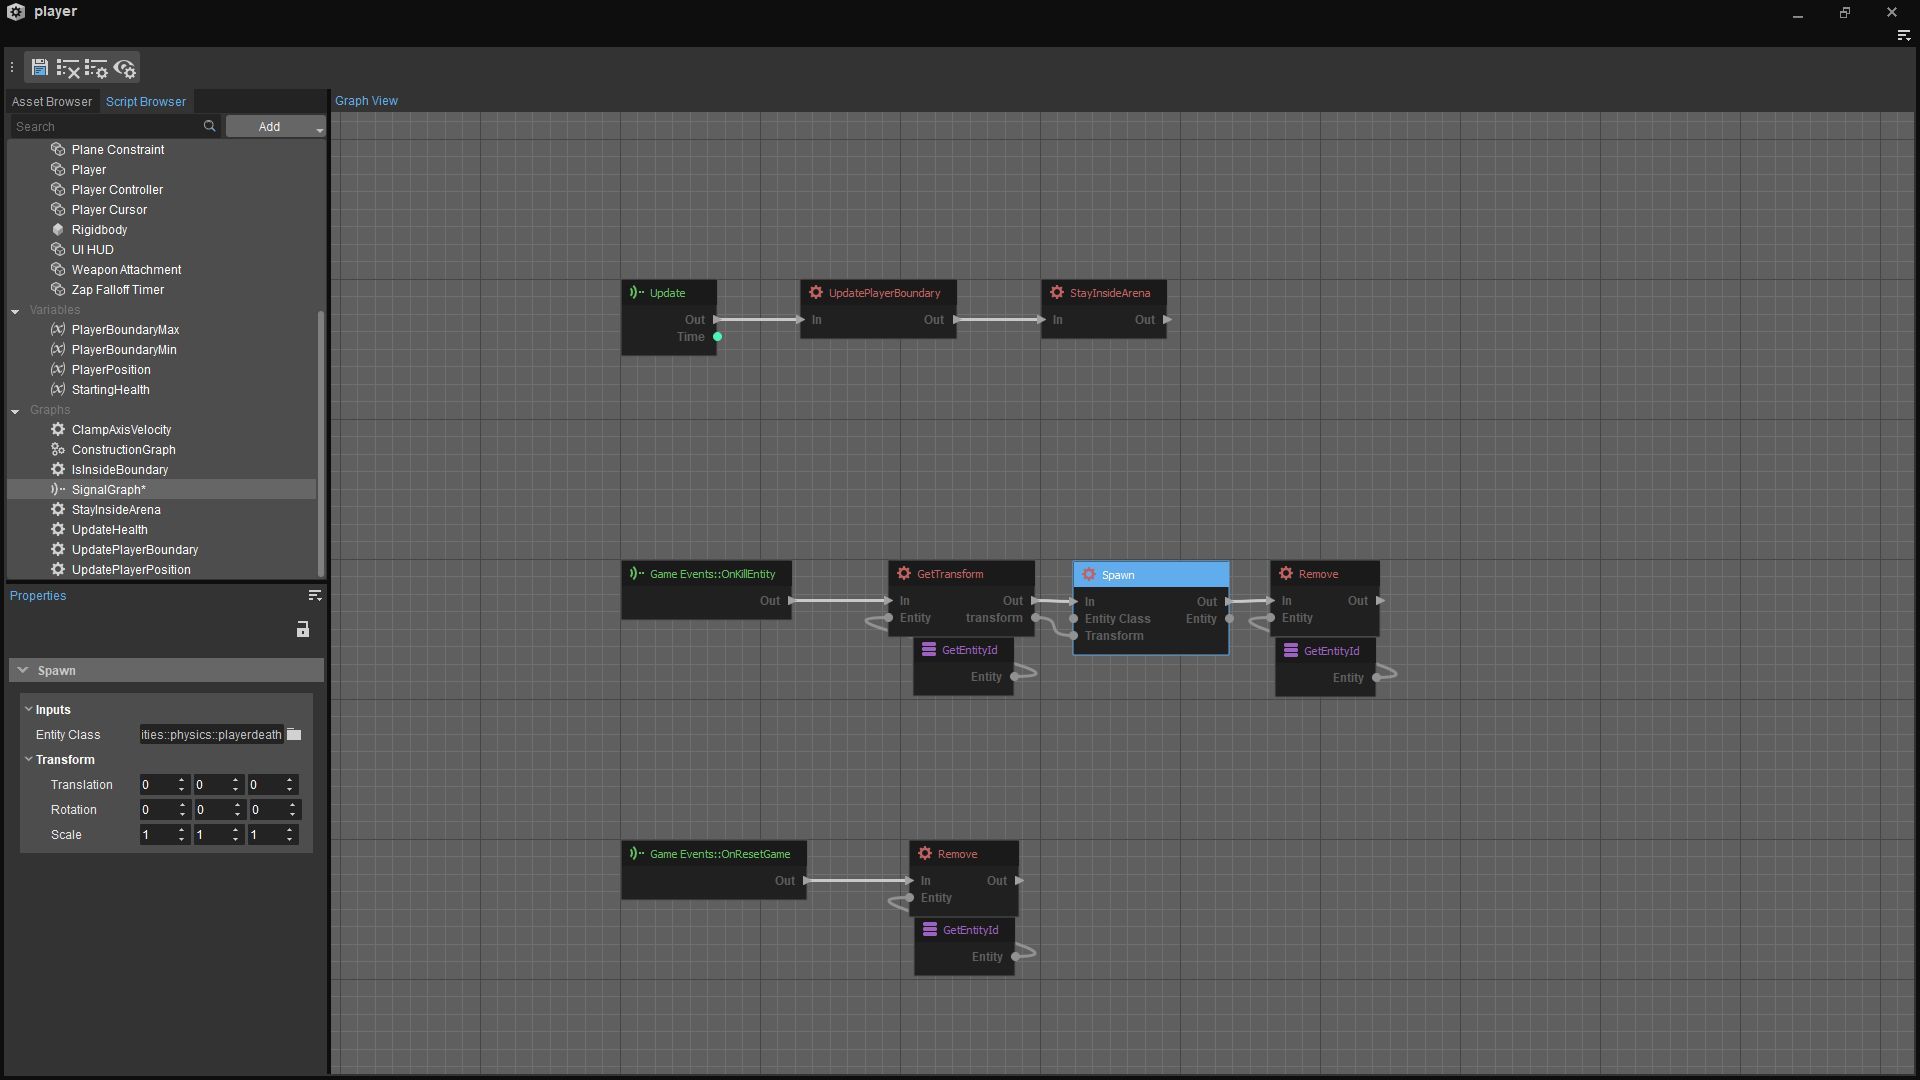The image size is (1920, 1080).
Task: Click the Search input field
Action: (x=105, y=127)
